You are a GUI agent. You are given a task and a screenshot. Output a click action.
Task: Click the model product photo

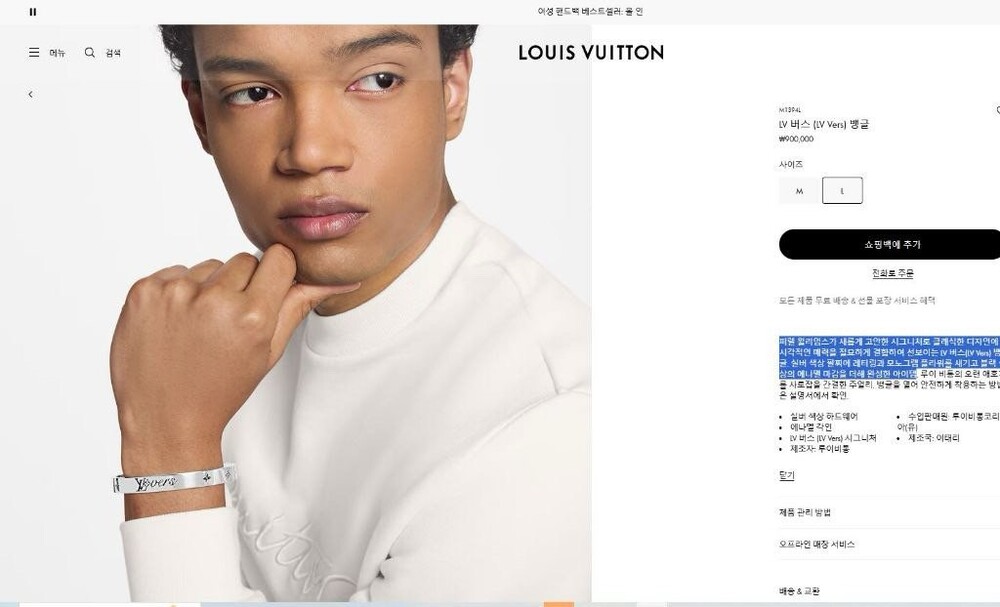coord(295,312)
